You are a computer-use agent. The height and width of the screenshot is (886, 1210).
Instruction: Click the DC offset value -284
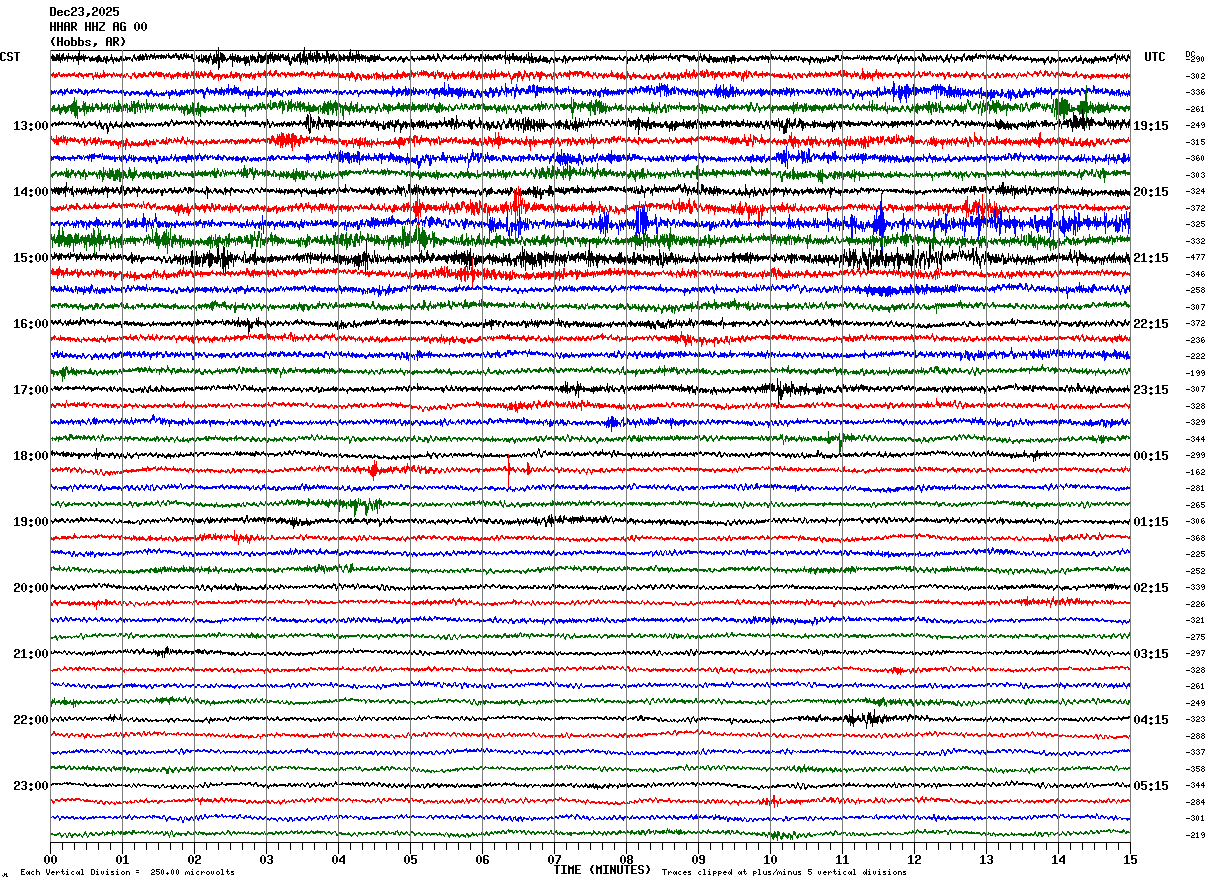tap(1195, 802)
